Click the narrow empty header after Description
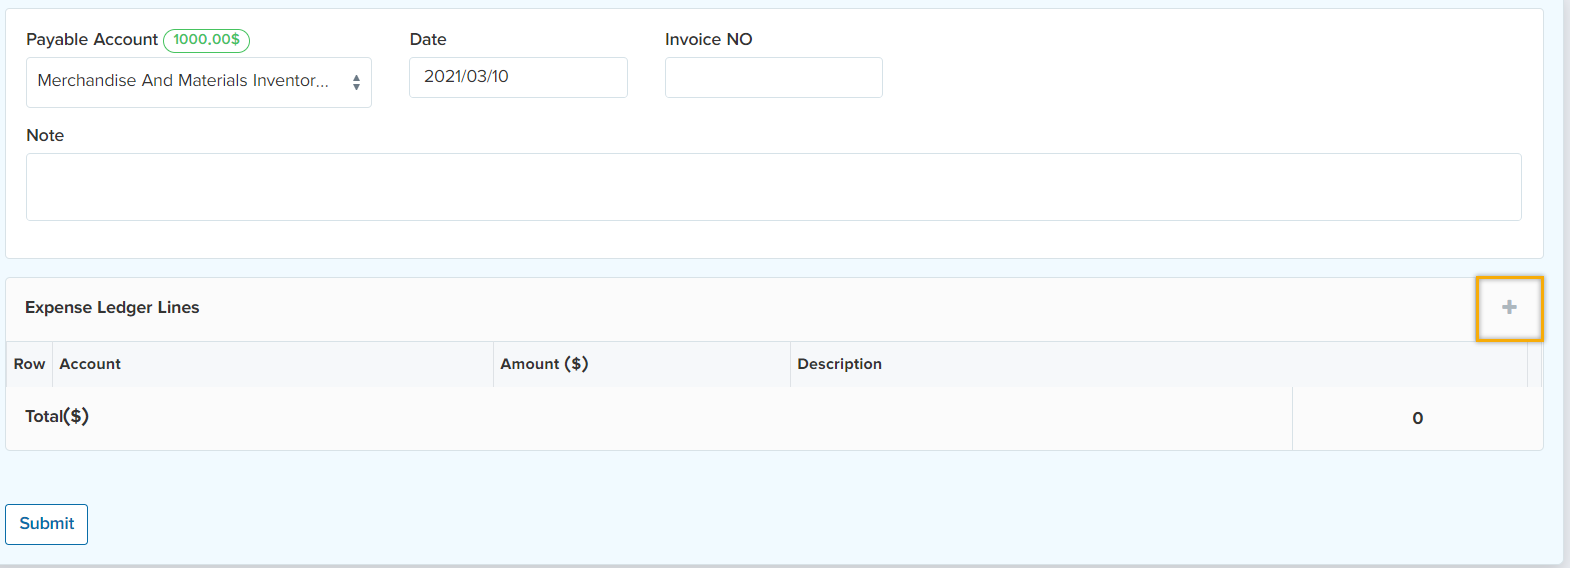This screenshot has width=1570, height=568. (1534, 364)
